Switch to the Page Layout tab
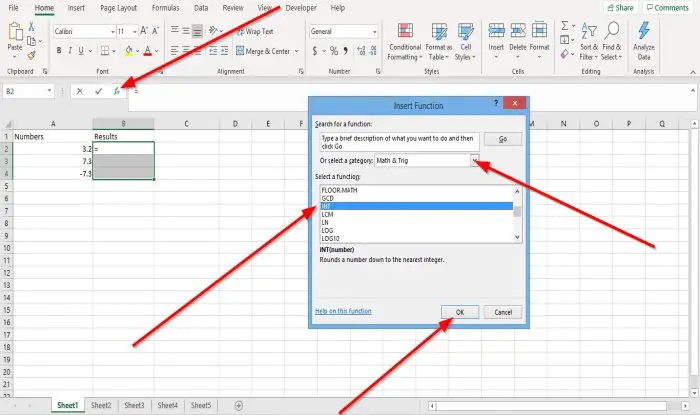Viewport: 700px width, 415px height. [118, 8]
